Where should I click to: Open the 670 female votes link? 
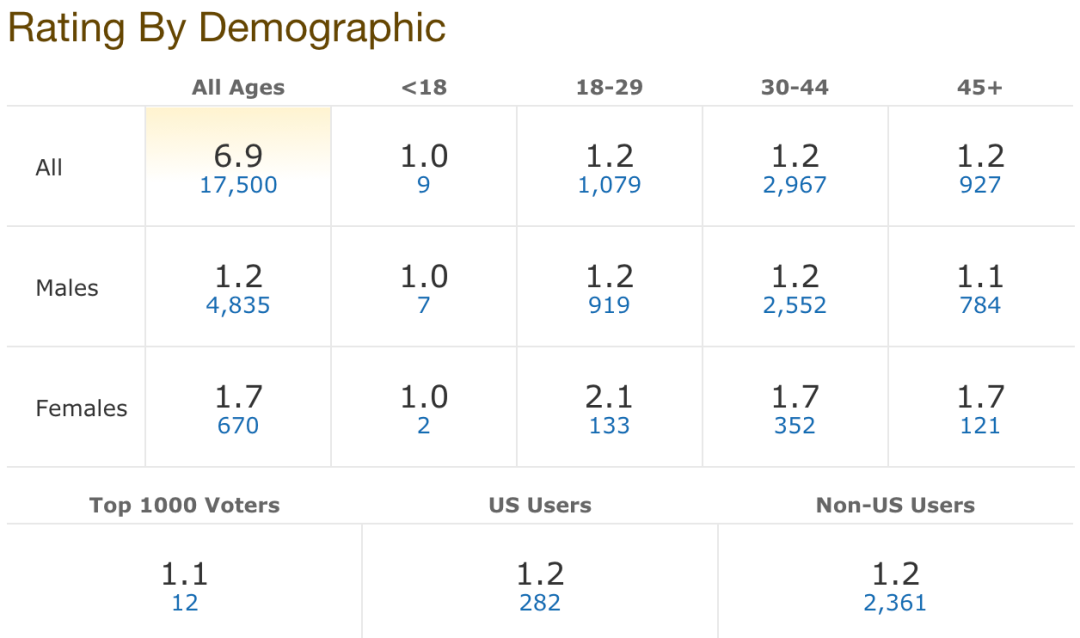coord(238,425)
